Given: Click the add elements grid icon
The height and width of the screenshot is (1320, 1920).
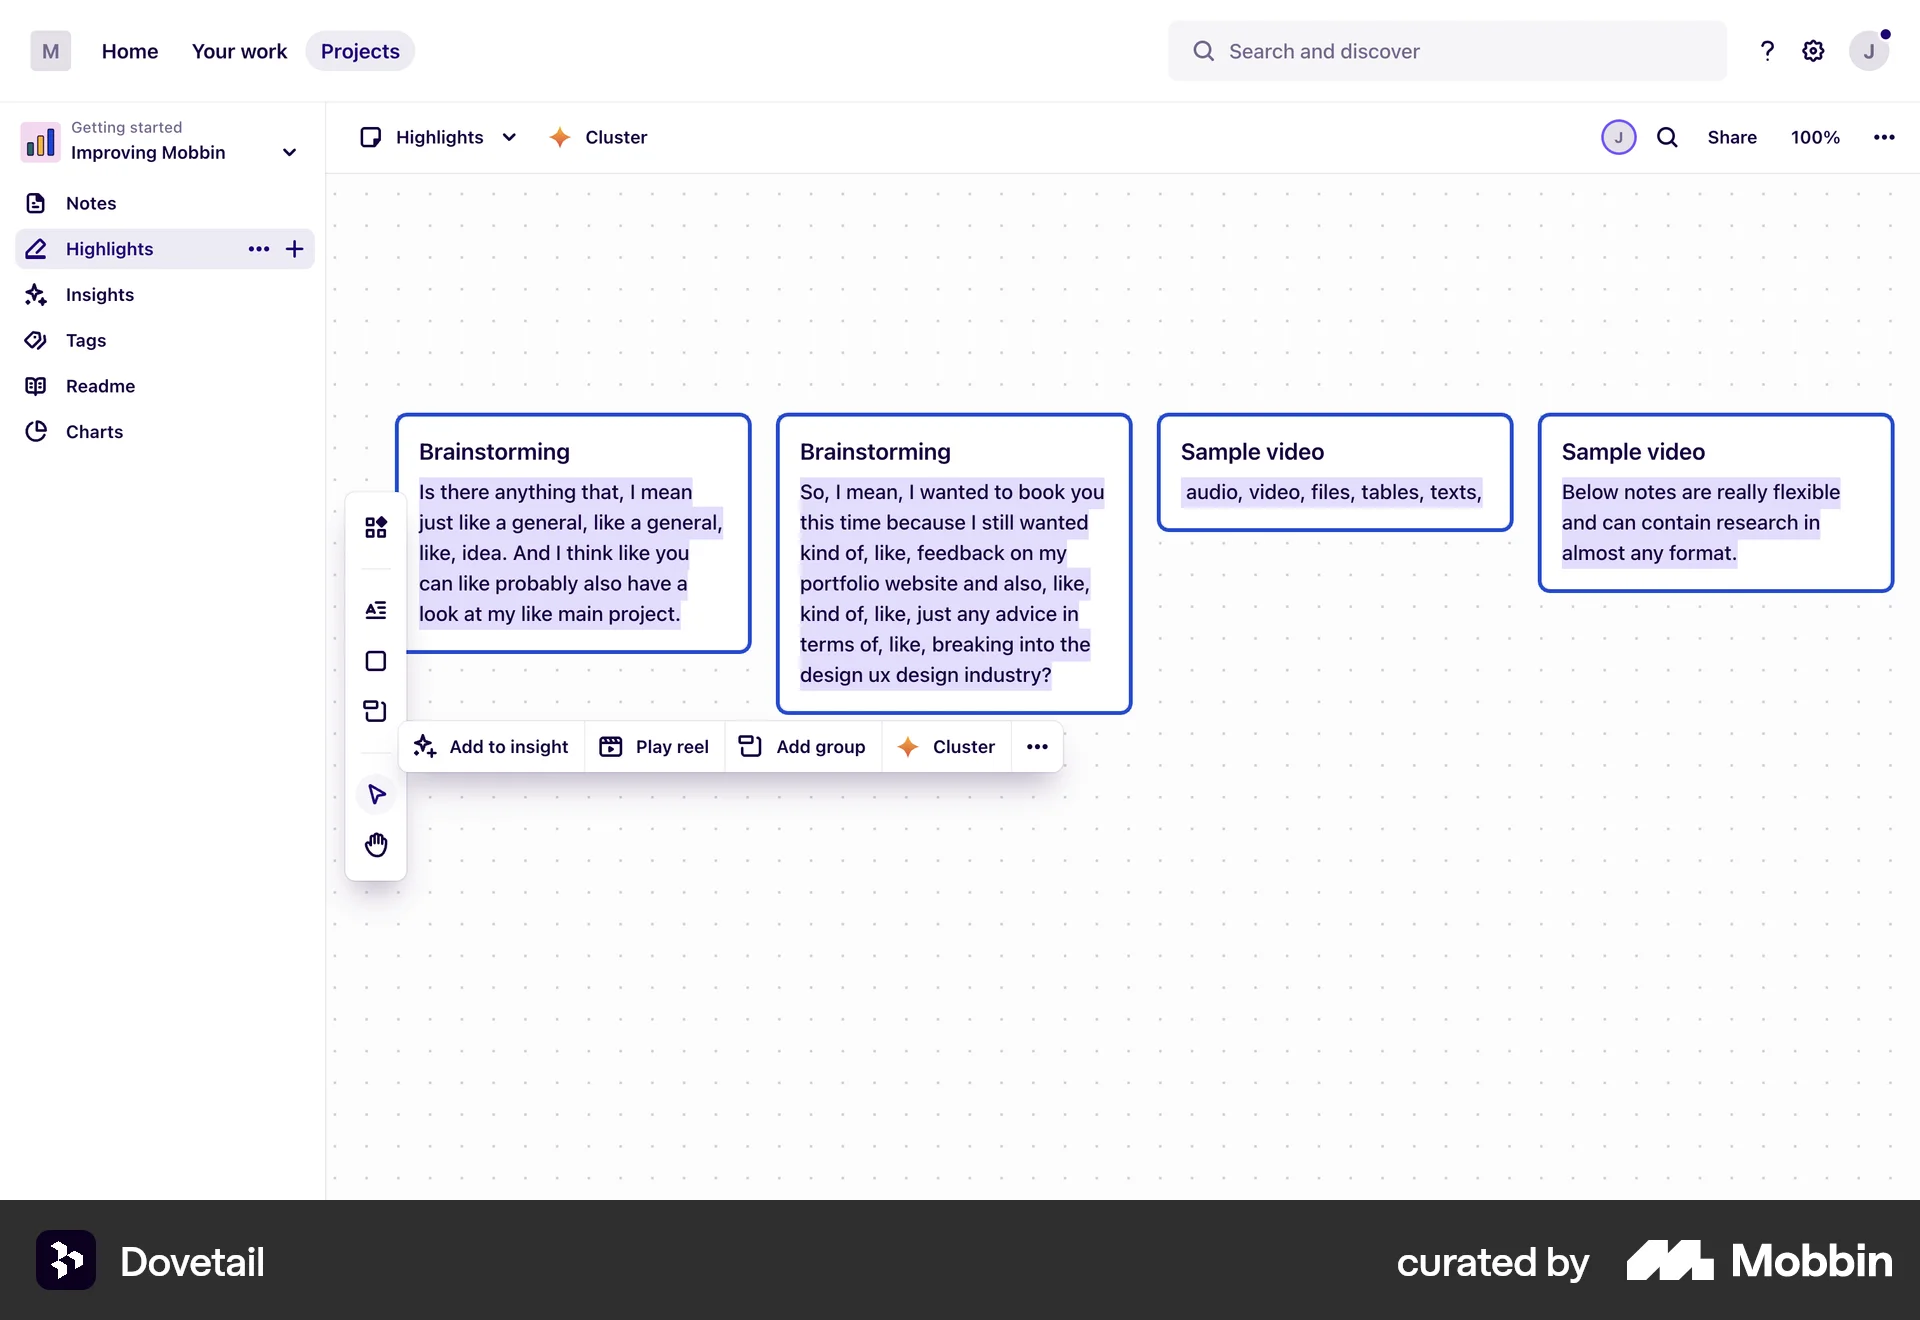Looking at the screenshot, I should tap(376, 527).
